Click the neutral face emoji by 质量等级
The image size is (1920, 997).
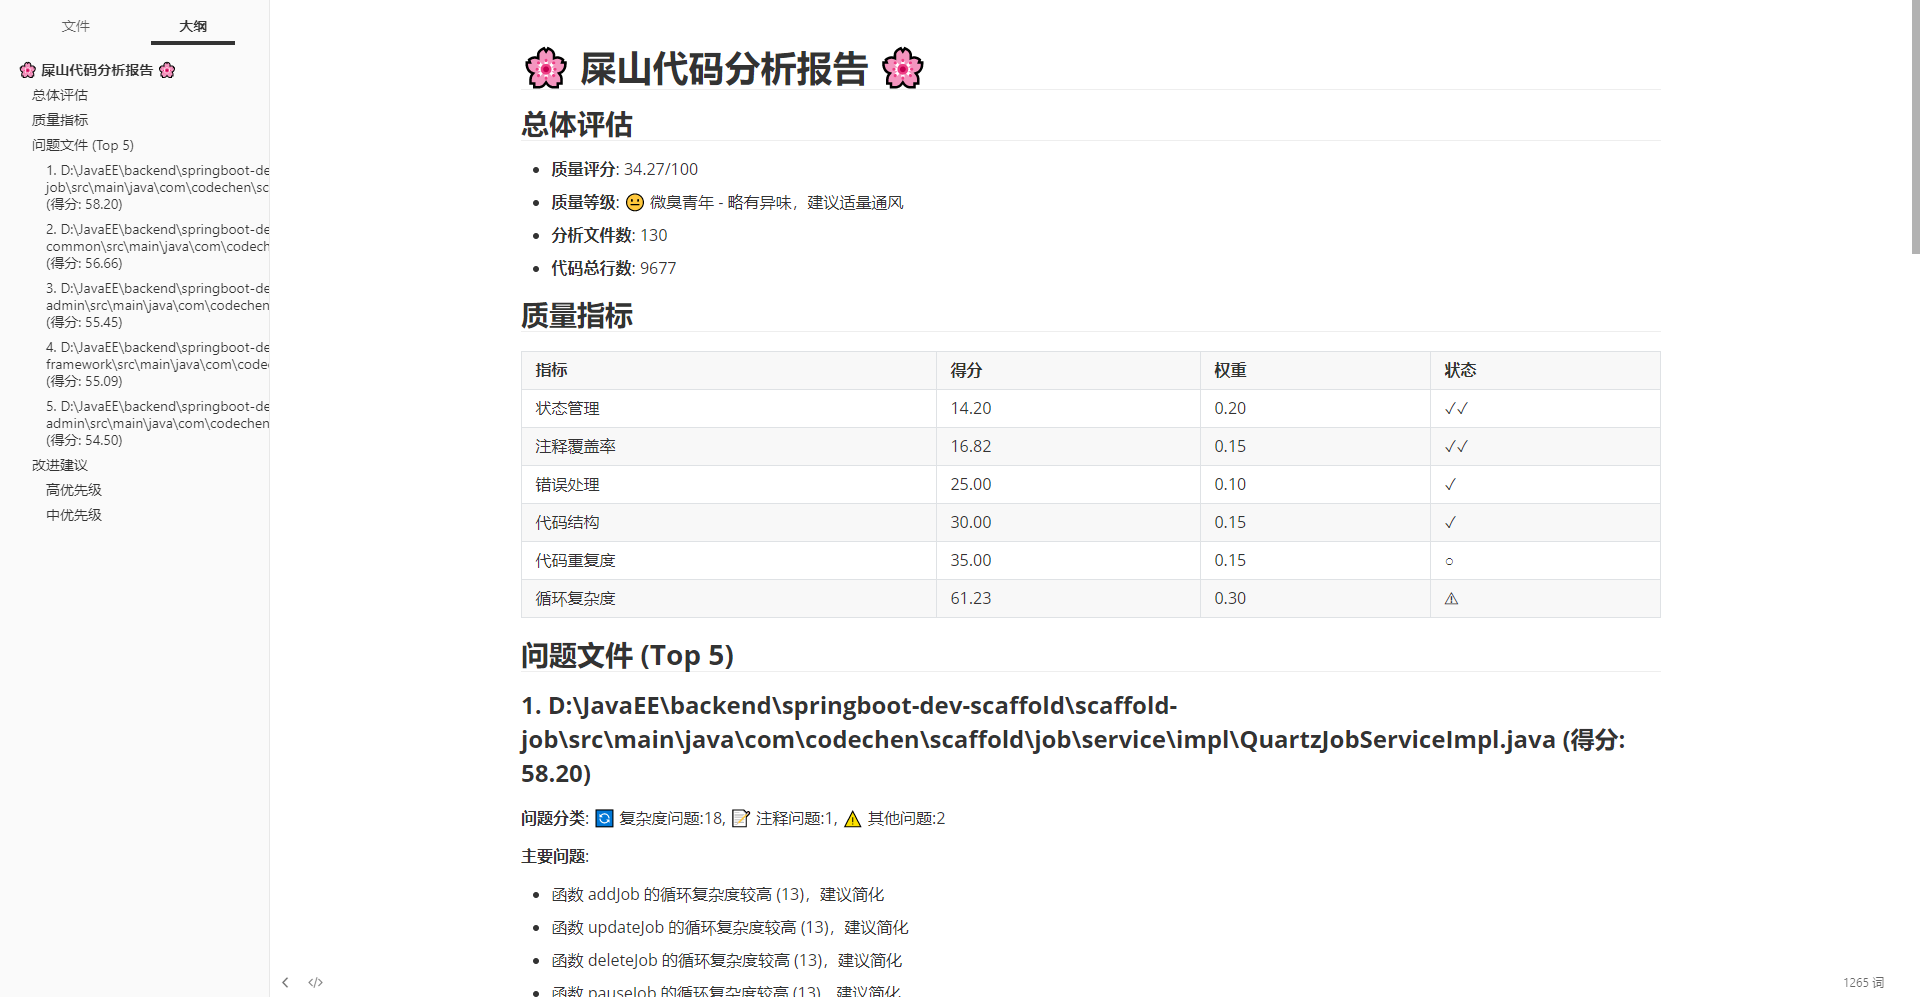[634, 203]
